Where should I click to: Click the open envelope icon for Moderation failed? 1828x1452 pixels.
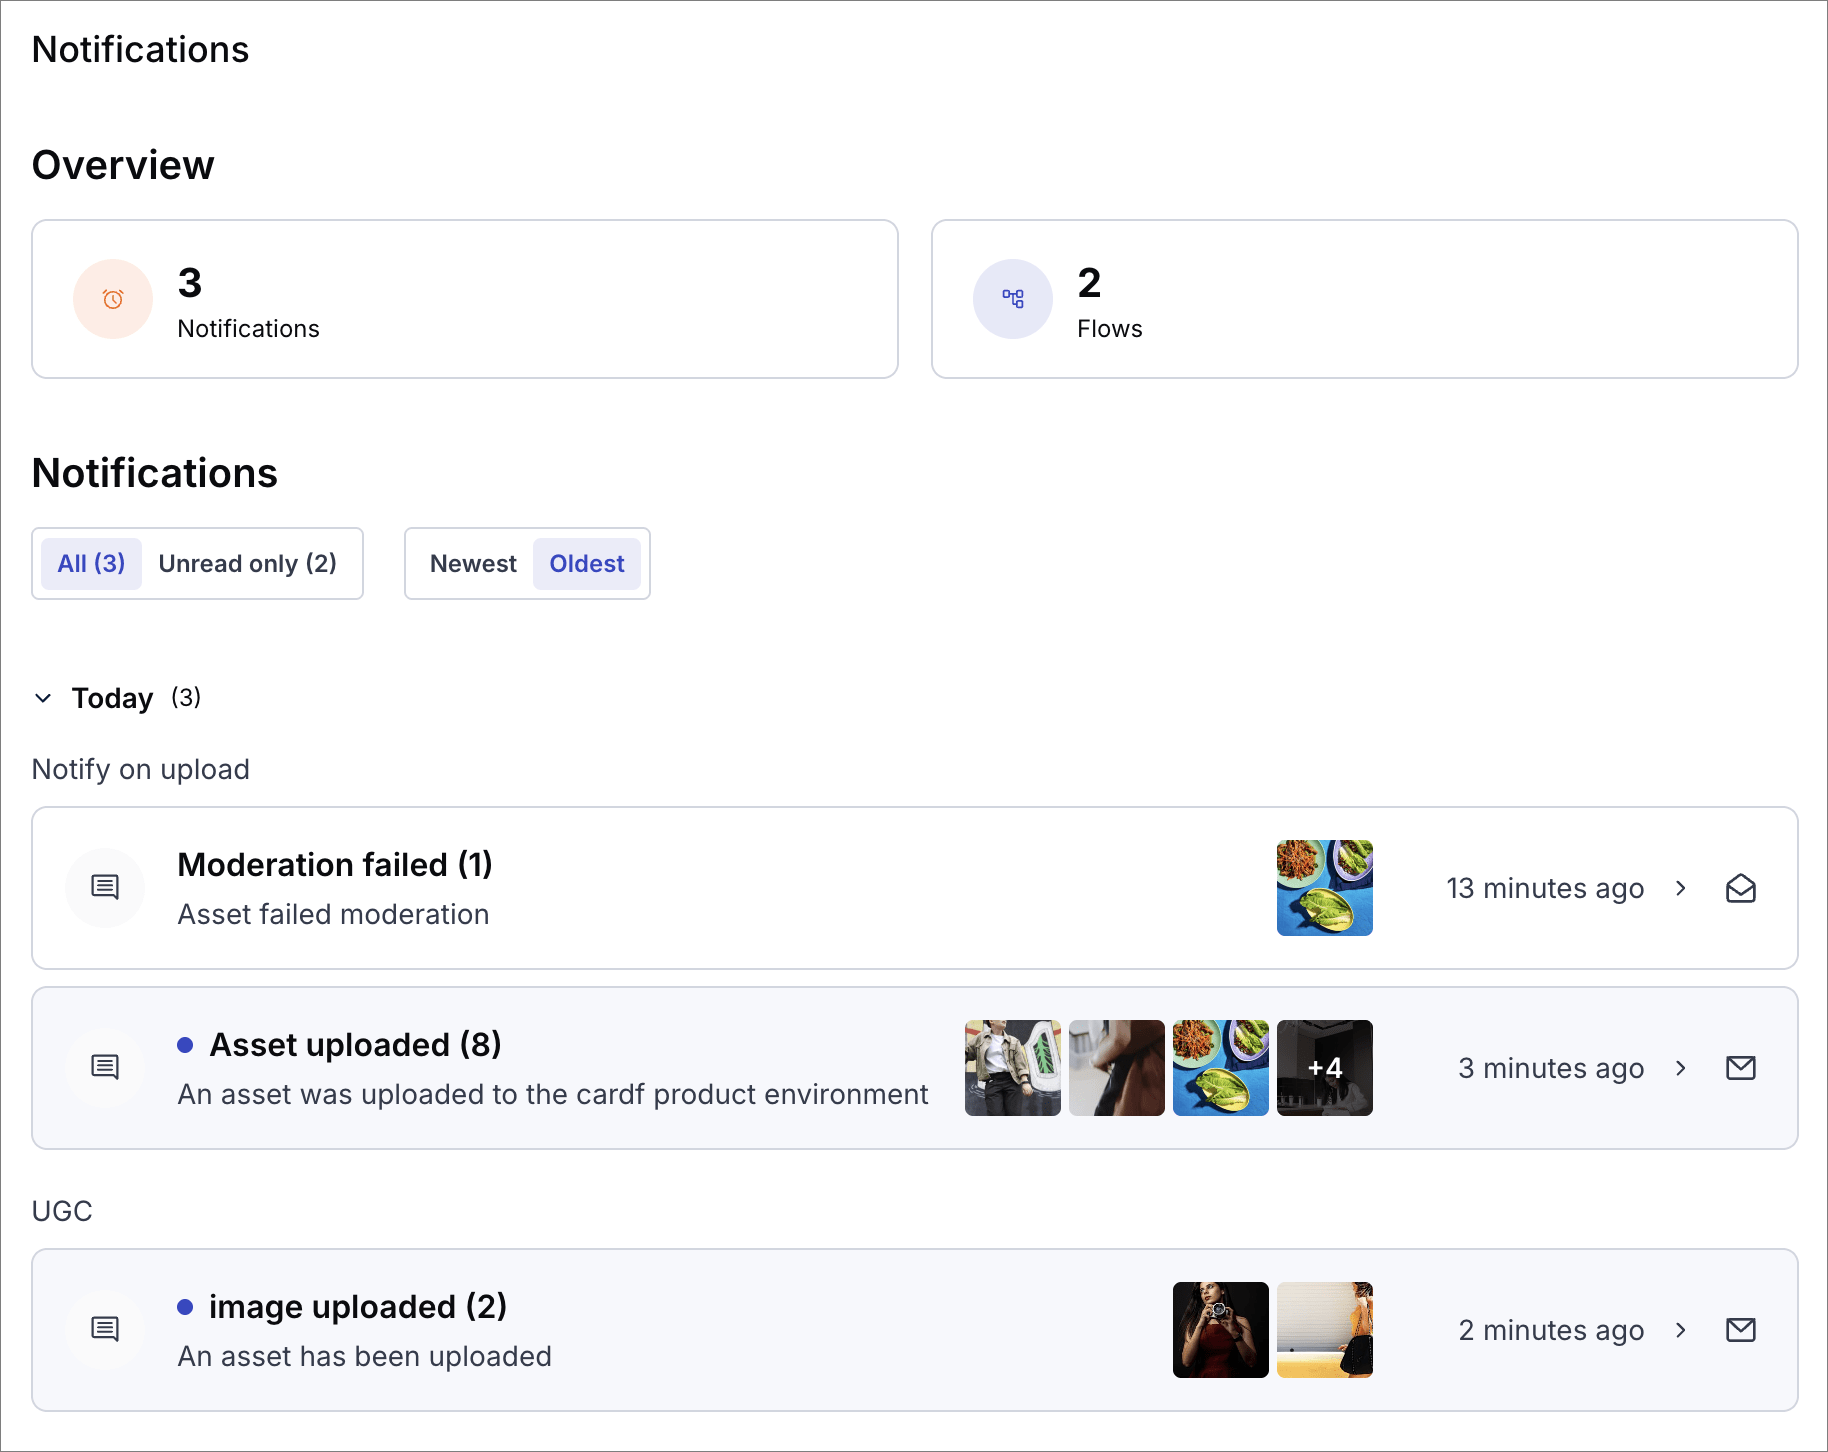pos(1741,888)
